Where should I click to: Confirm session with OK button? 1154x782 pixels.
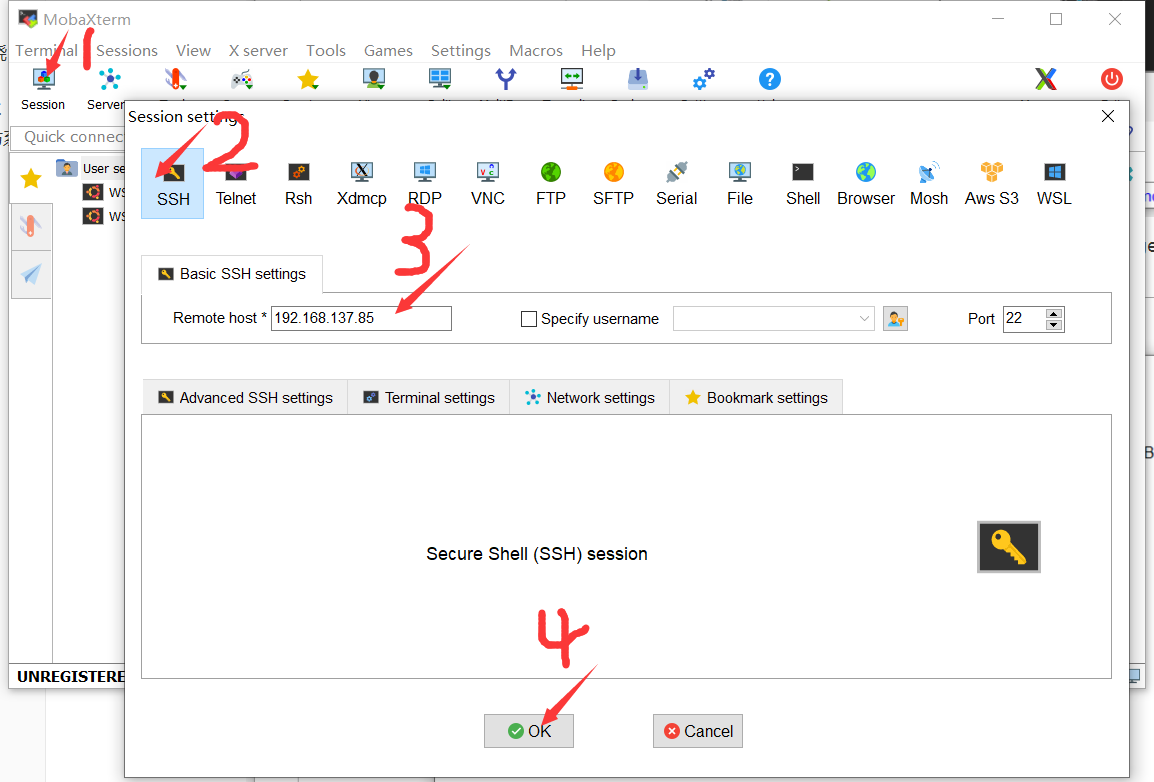tap(528, 731)
